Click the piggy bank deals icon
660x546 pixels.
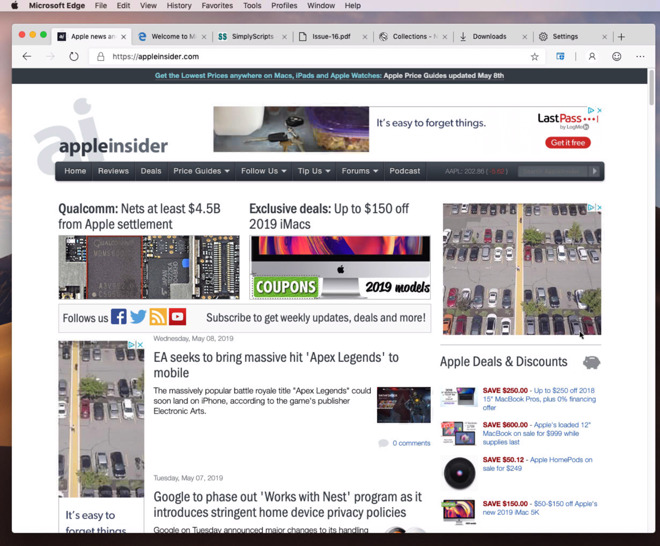pyautogui.click(x=591, y=362)
